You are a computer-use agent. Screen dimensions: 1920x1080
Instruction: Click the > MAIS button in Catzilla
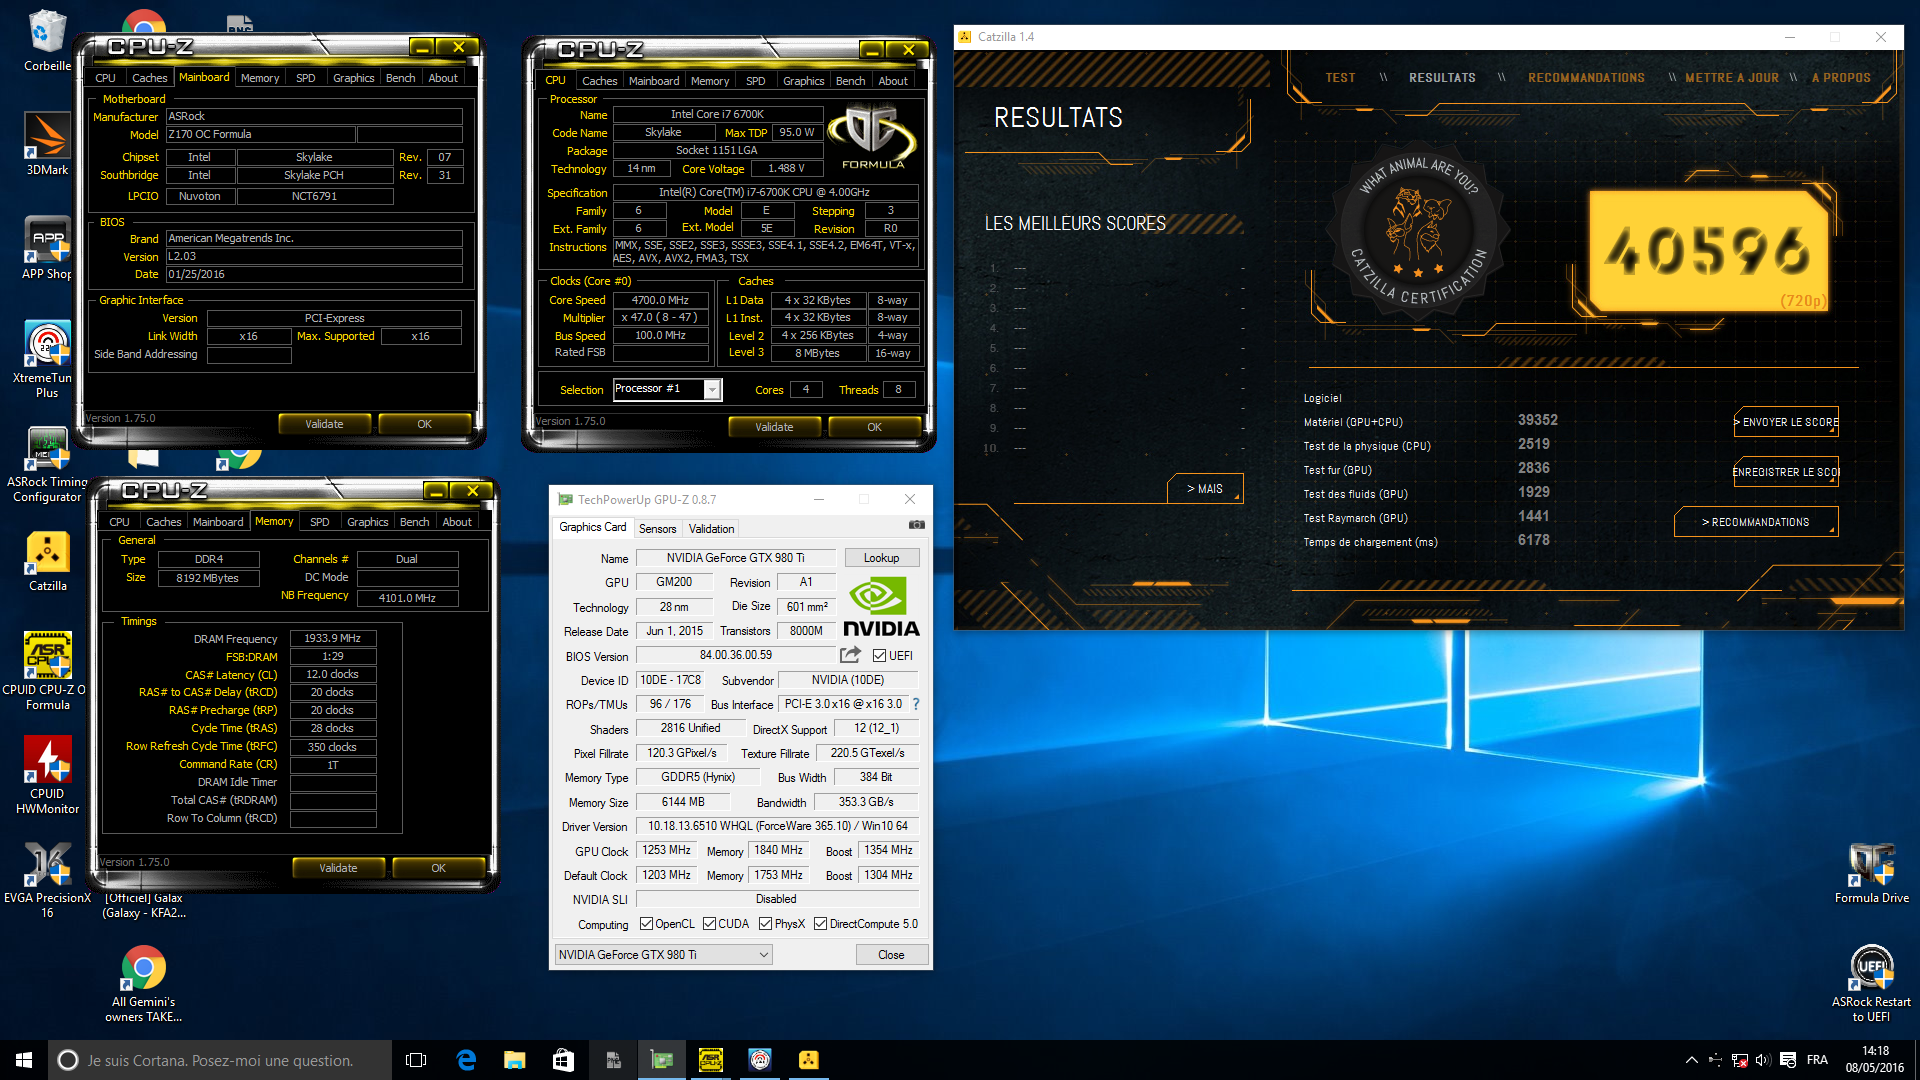[1205, 489]
